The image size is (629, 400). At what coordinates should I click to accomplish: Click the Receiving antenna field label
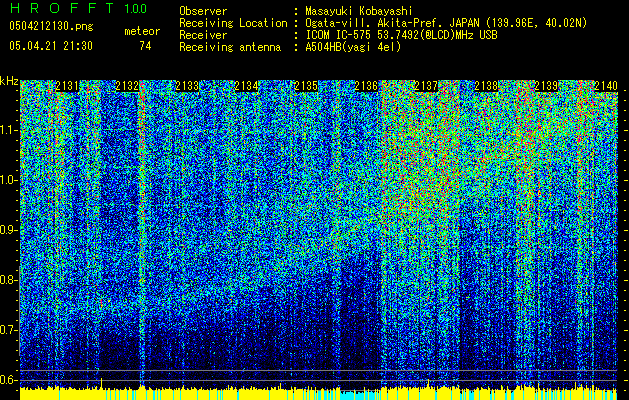coord(230,47)
